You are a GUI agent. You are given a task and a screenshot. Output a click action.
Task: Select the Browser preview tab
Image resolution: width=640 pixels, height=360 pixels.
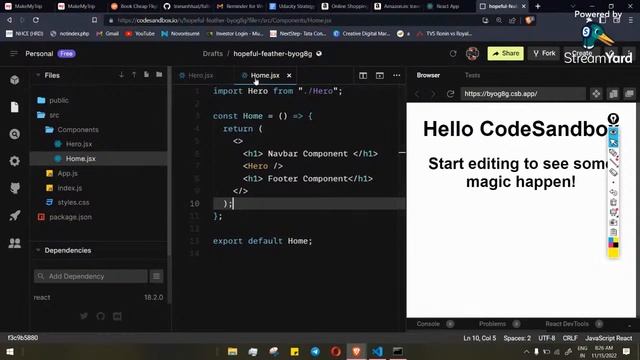click(428, 75)
